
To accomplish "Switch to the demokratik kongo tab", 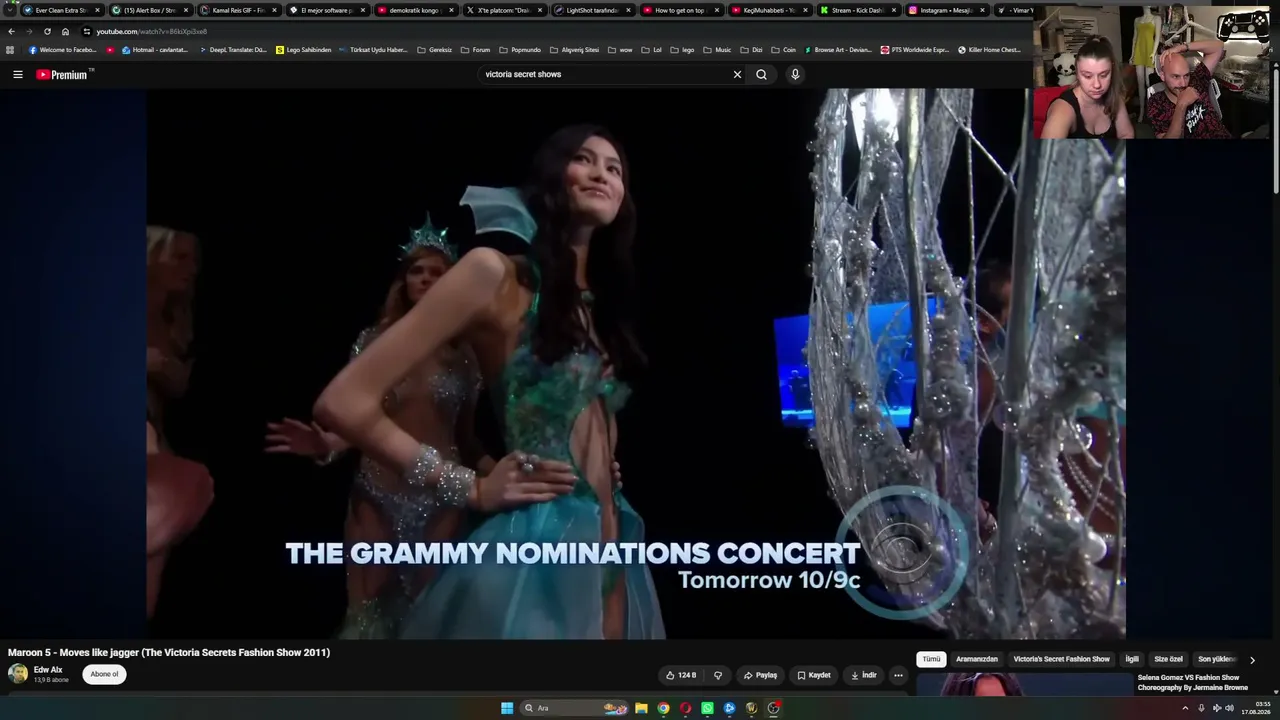I will tap(415, 10).
